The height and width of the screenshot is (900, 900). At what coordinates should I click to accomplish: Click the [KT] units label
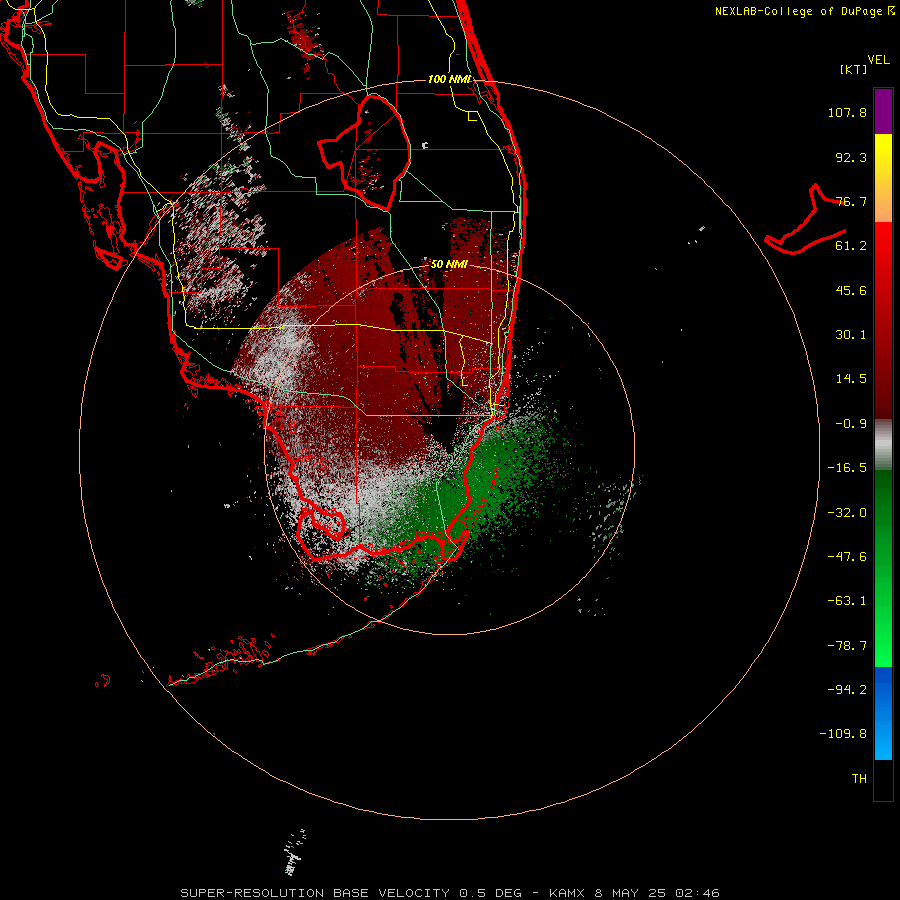tap(854, 69)
